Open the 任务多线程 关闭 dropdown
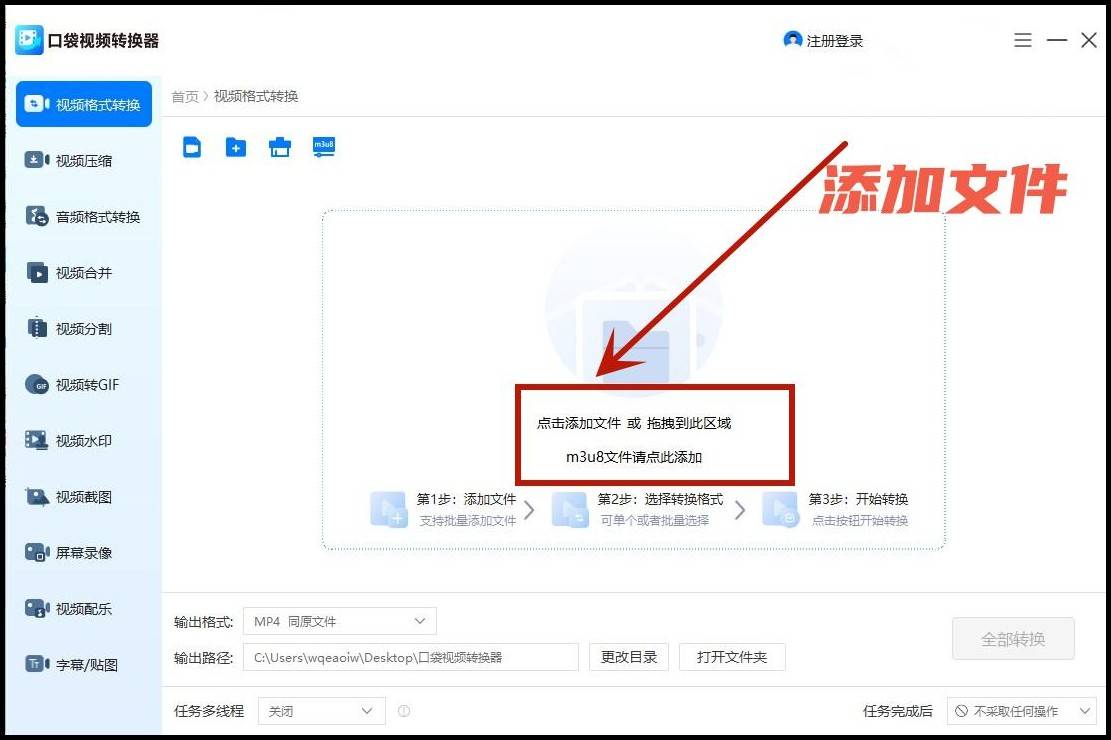The width and height of the screenshot is (1111, 740). tap(322, 711)
